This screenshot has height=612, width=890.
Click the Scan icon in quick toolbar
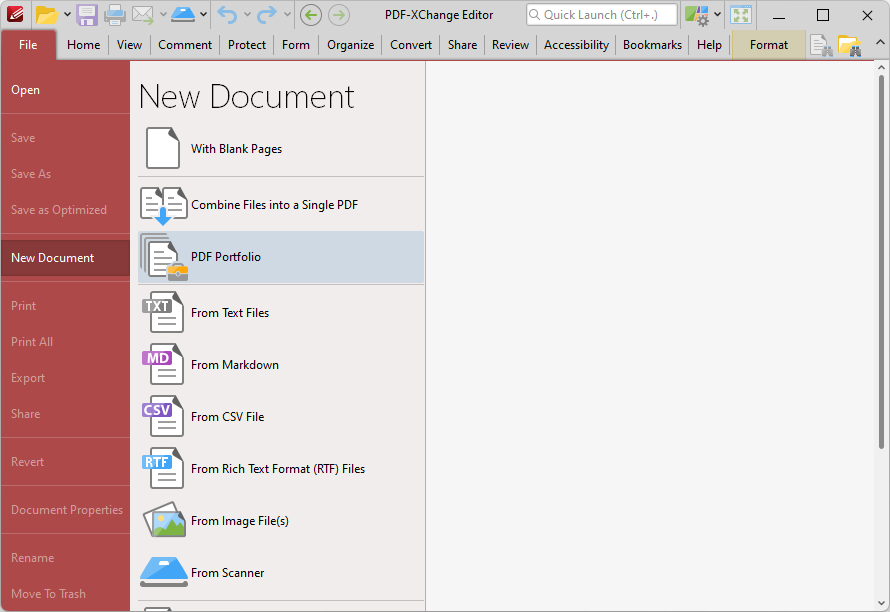point(183,15)
